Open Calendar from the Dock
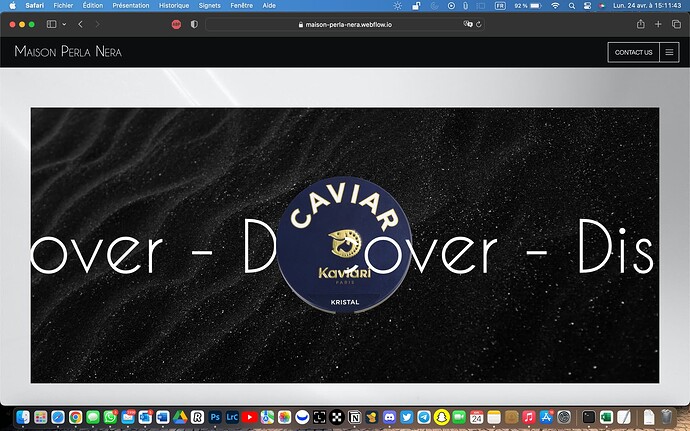The height and width of the screenshot is (431, 690). click(476, 416)
